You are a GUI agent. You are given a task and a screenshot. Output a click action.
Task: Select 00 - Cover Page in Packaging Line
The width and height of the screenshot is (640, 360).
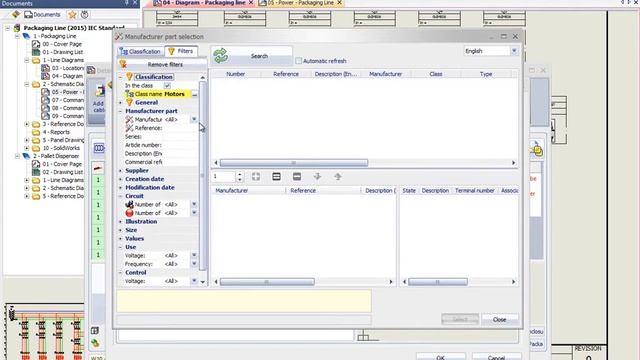point(62,44)
